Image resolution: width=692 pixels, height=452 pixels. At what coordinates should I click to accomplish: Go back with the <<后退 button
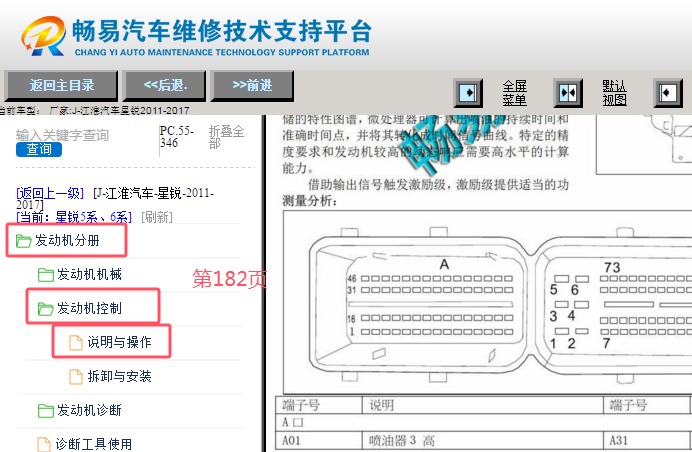pyautogui.click(x=165, y=86)
